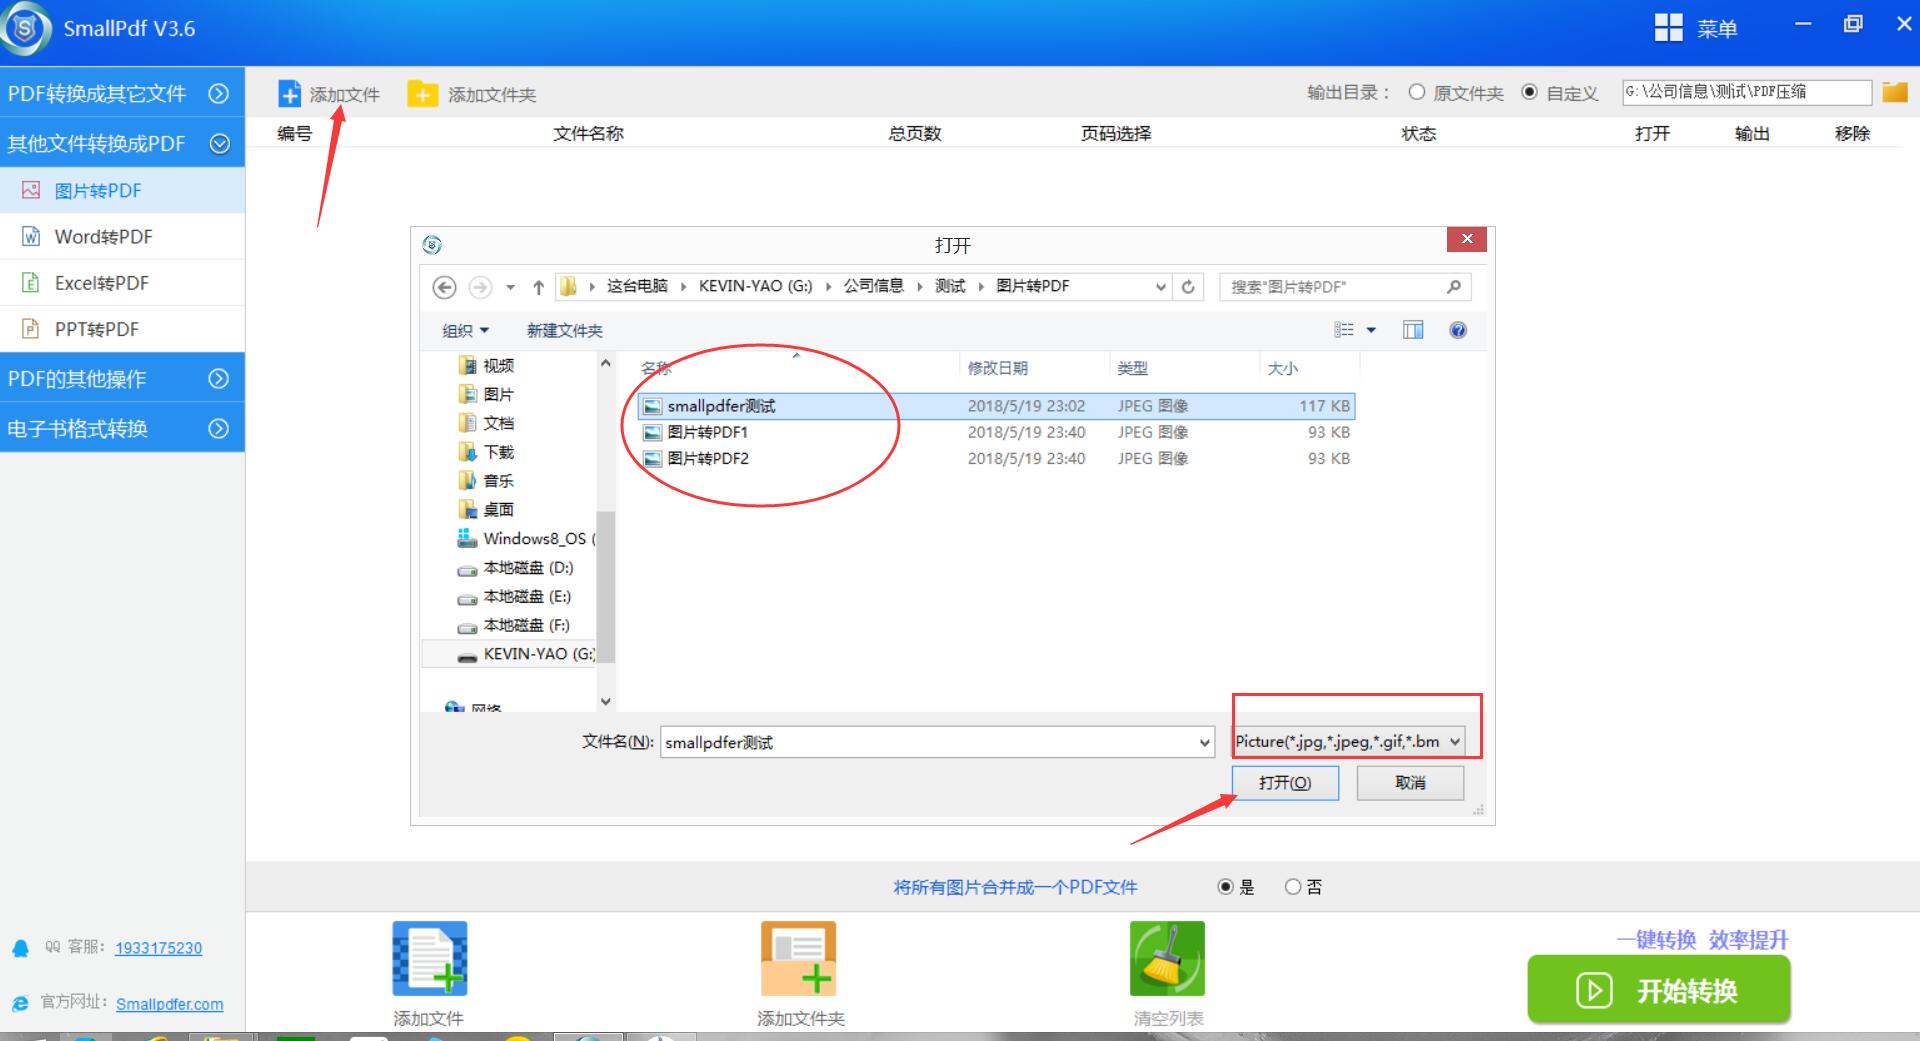Open recent locations dropdown arrow

[x=510, y=287]
